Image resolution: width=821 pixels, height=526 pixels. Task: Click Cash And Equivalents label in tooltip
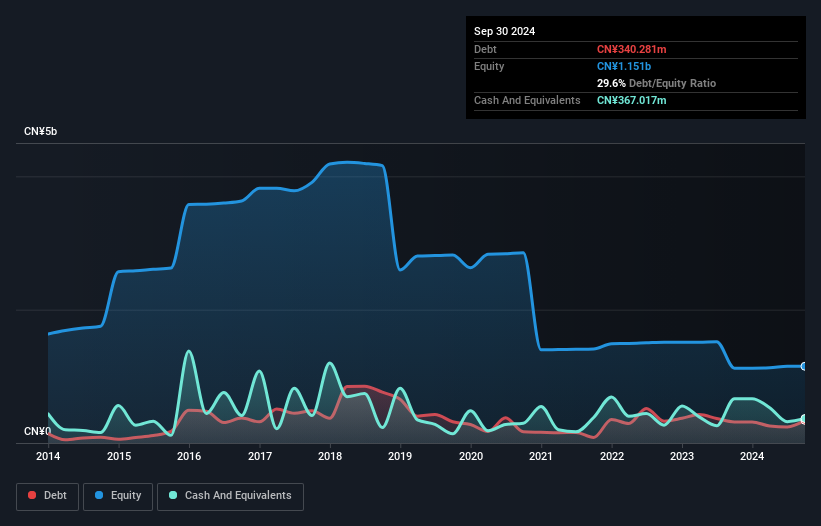527,100
